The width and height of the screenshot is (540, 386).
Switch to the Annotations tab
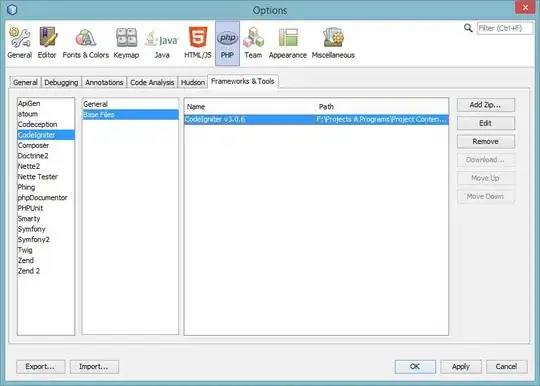click(x=104, y=83)
